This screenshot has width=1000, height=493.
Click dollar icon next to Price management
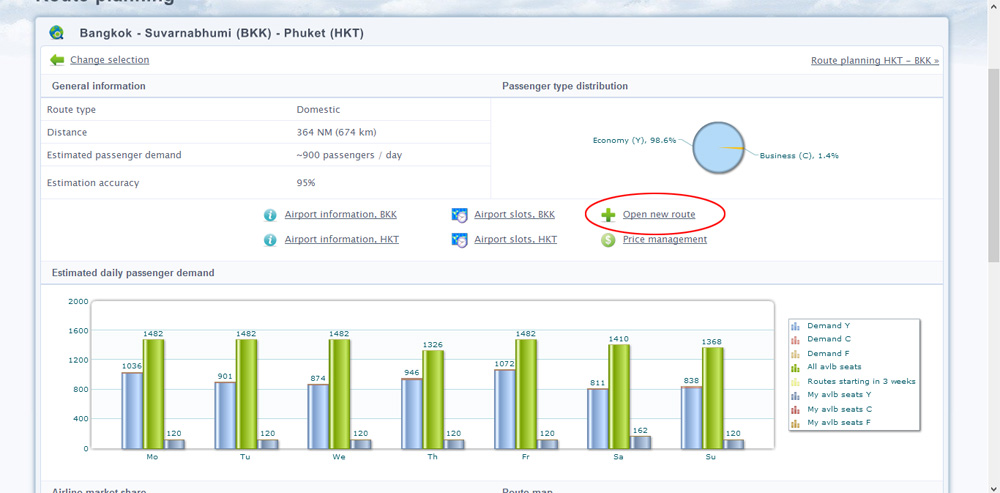[x=608, y=240]
